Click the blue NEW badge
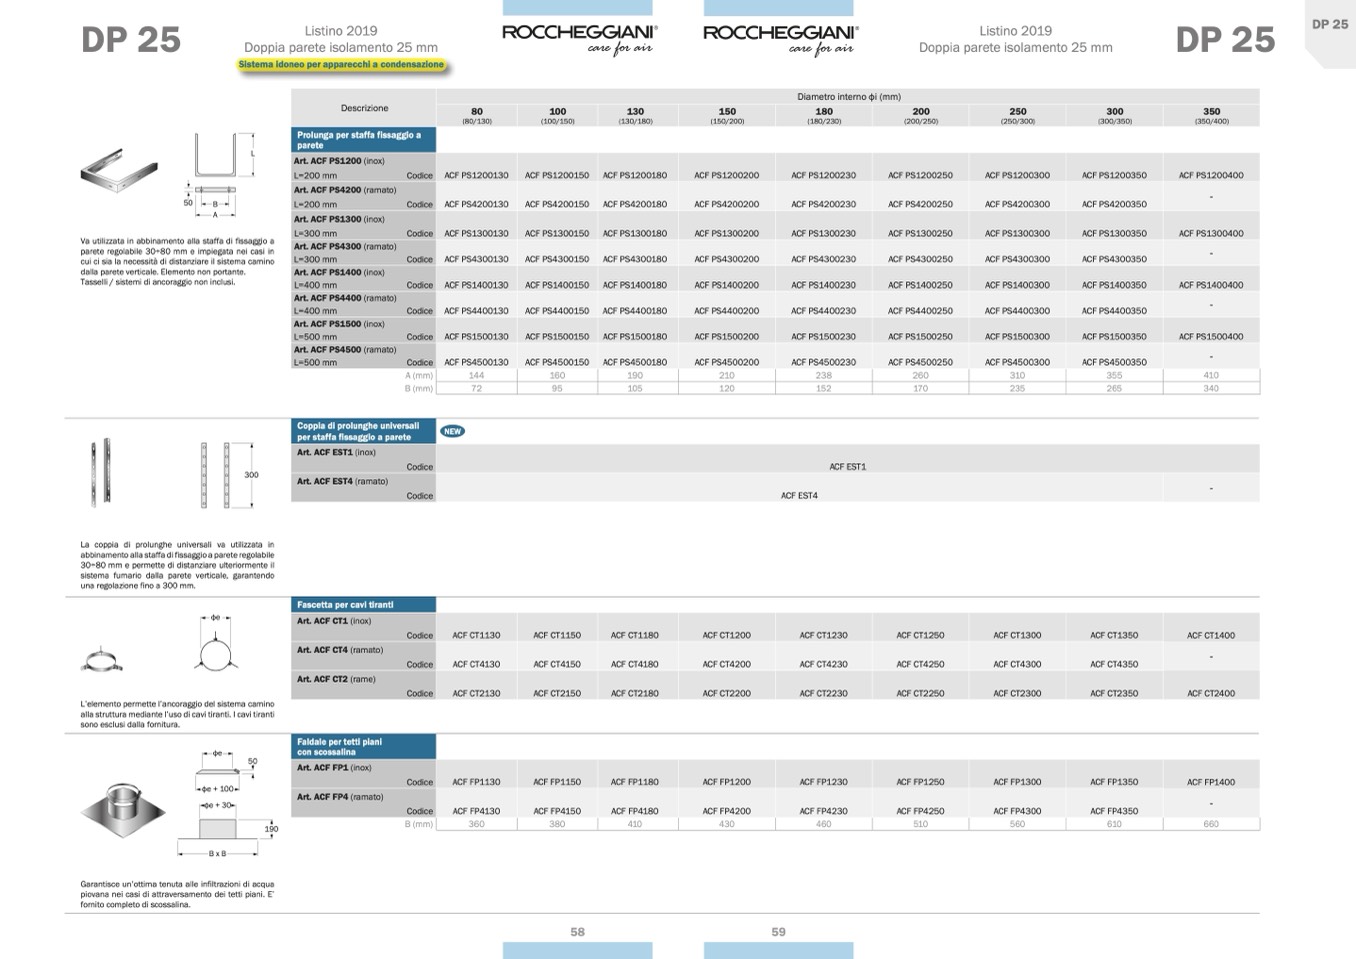This screenshot has width=1356, height=959. click(452, 431)
